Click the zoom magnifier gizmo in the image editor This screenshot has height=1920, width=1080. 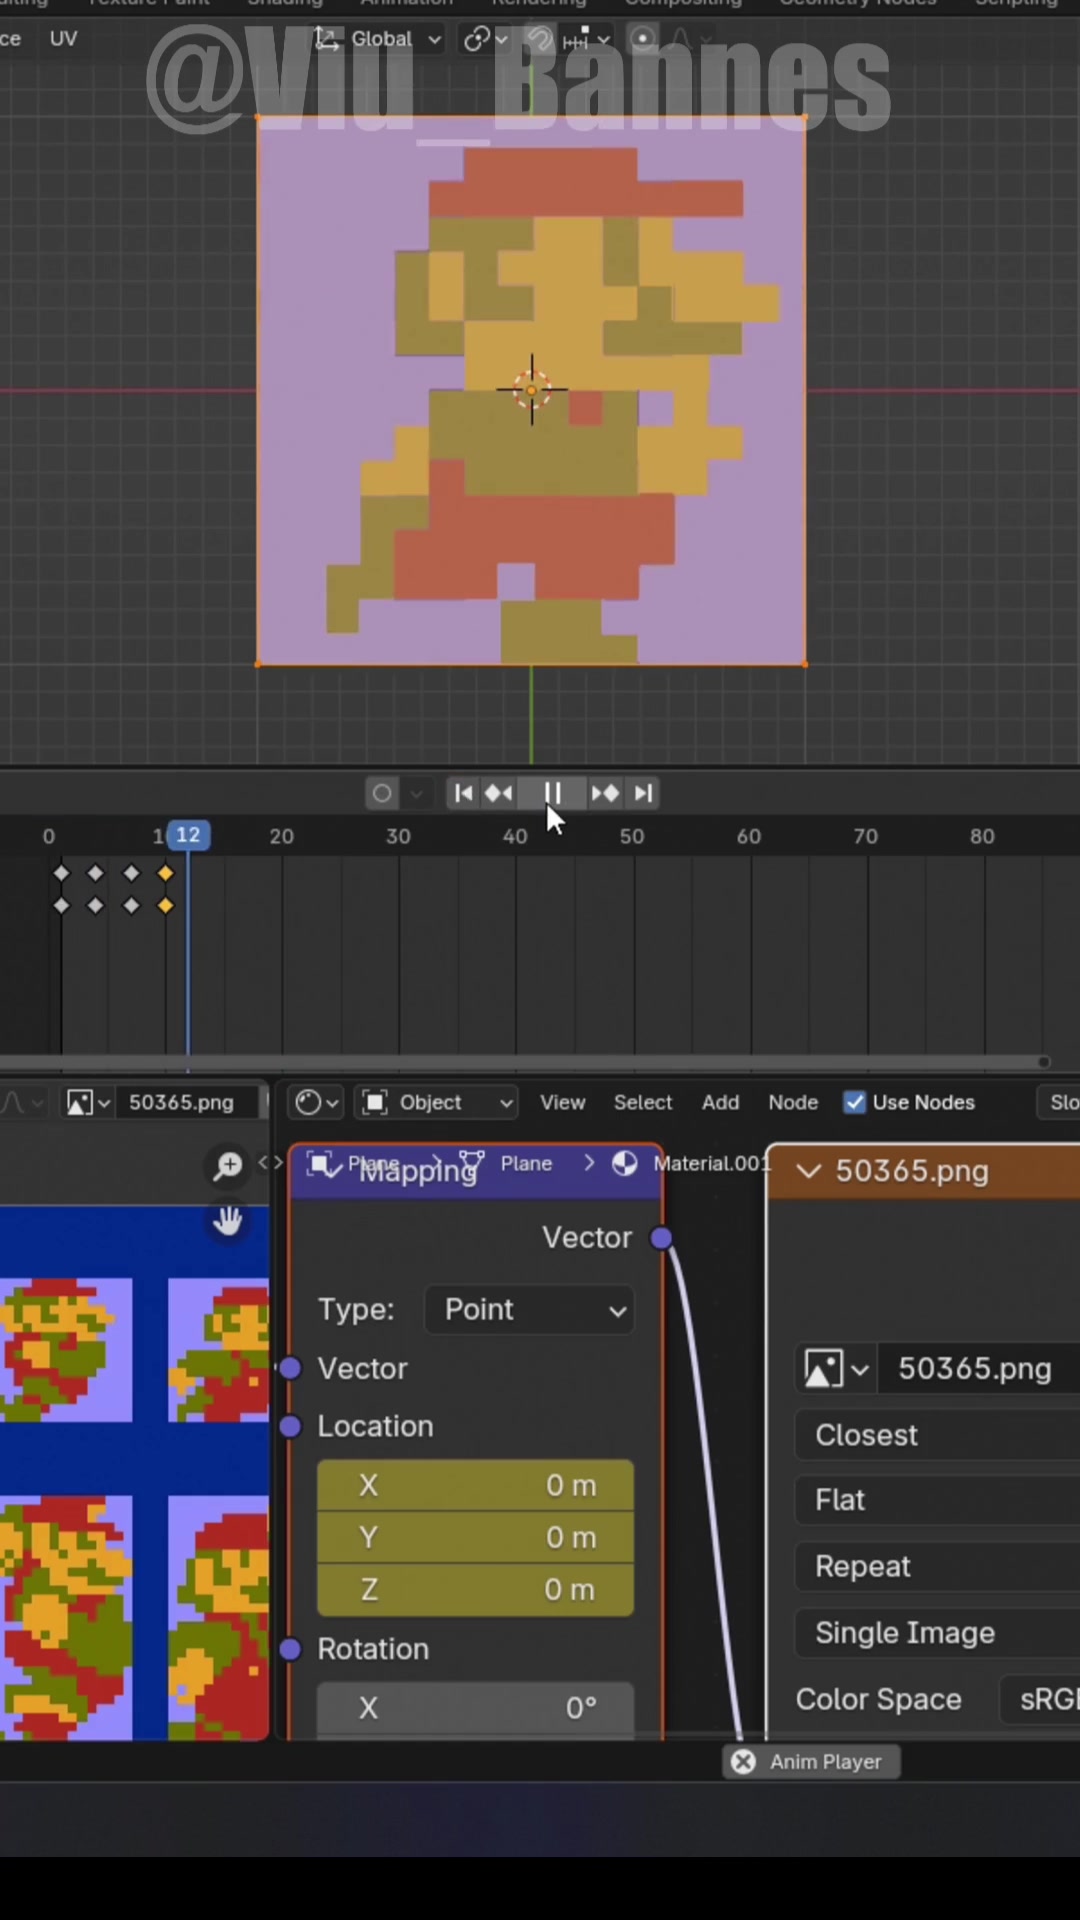click(x=228, y=1165)
